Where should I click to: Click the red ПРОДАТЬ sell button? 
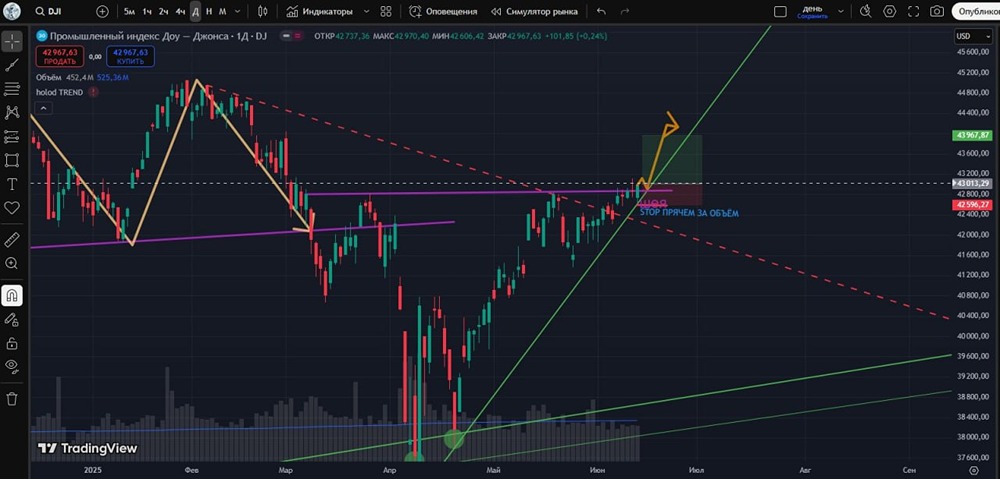point(60,57)
